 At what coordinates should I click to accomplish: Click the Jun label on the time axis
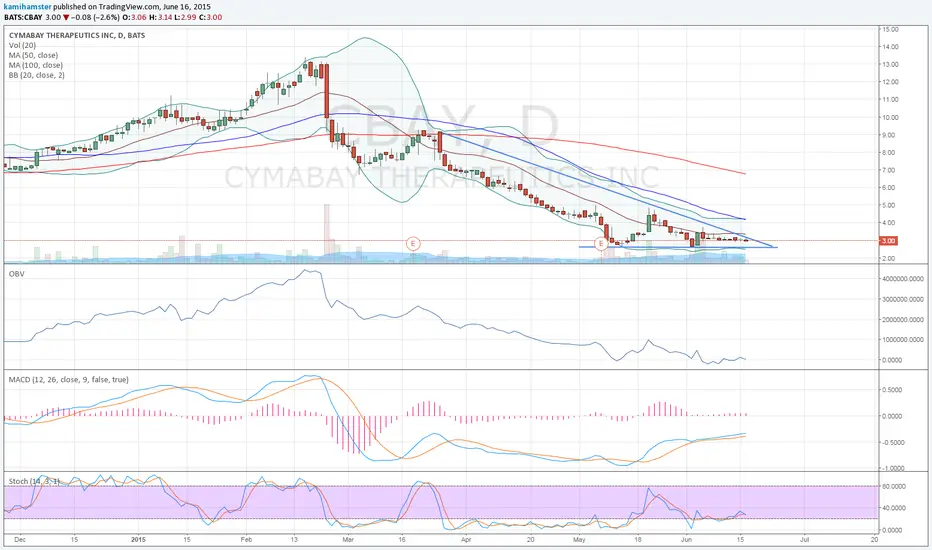click(687, 540)
